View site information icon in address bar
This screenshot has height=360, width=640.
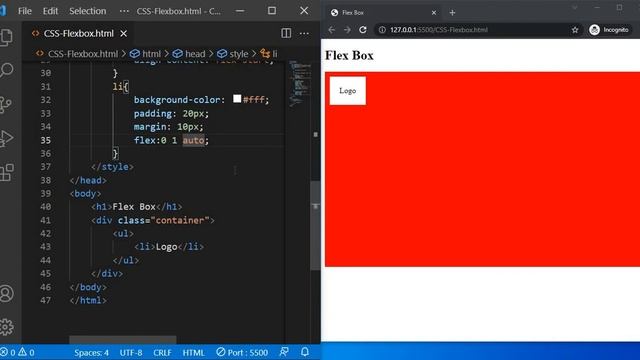coord(382,30)
